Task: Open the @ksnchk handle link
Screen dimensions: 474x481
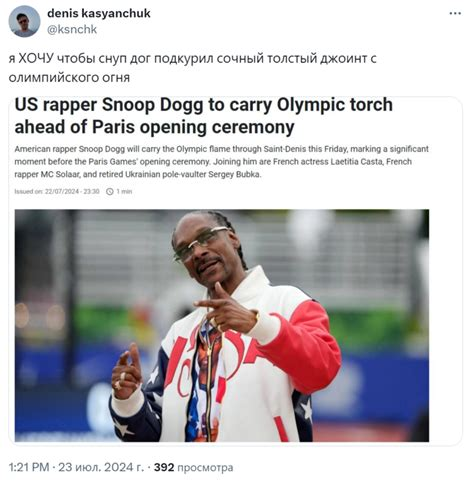Action: pyautogui.click(x=72, y=29)
